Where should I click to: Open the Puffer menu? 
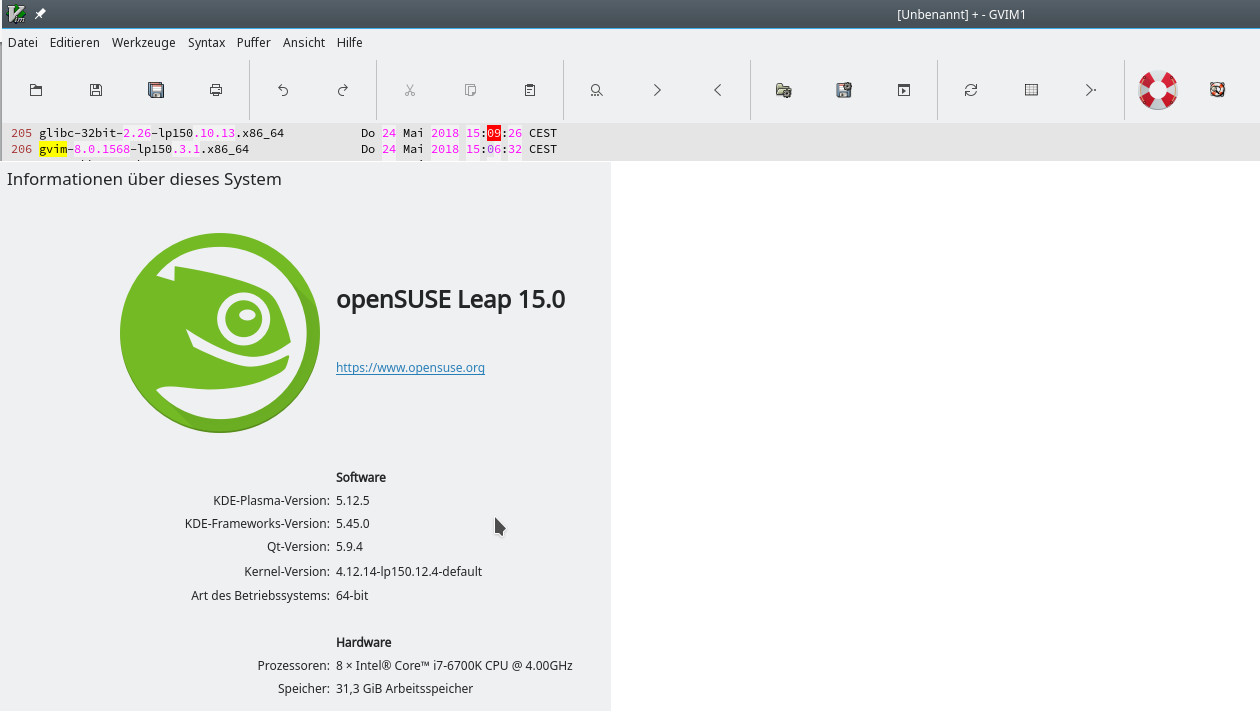coord(253,42)
